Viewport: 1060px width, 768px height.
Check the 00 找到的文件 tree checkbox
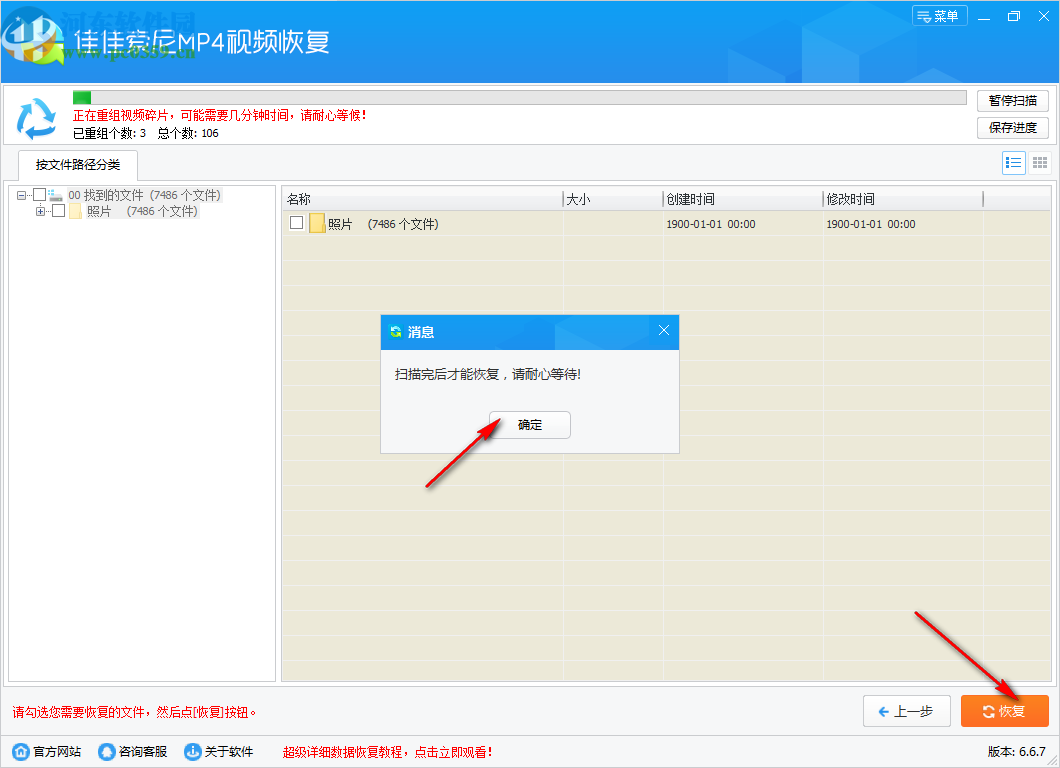pyautogui.click(x=39, y=195)
